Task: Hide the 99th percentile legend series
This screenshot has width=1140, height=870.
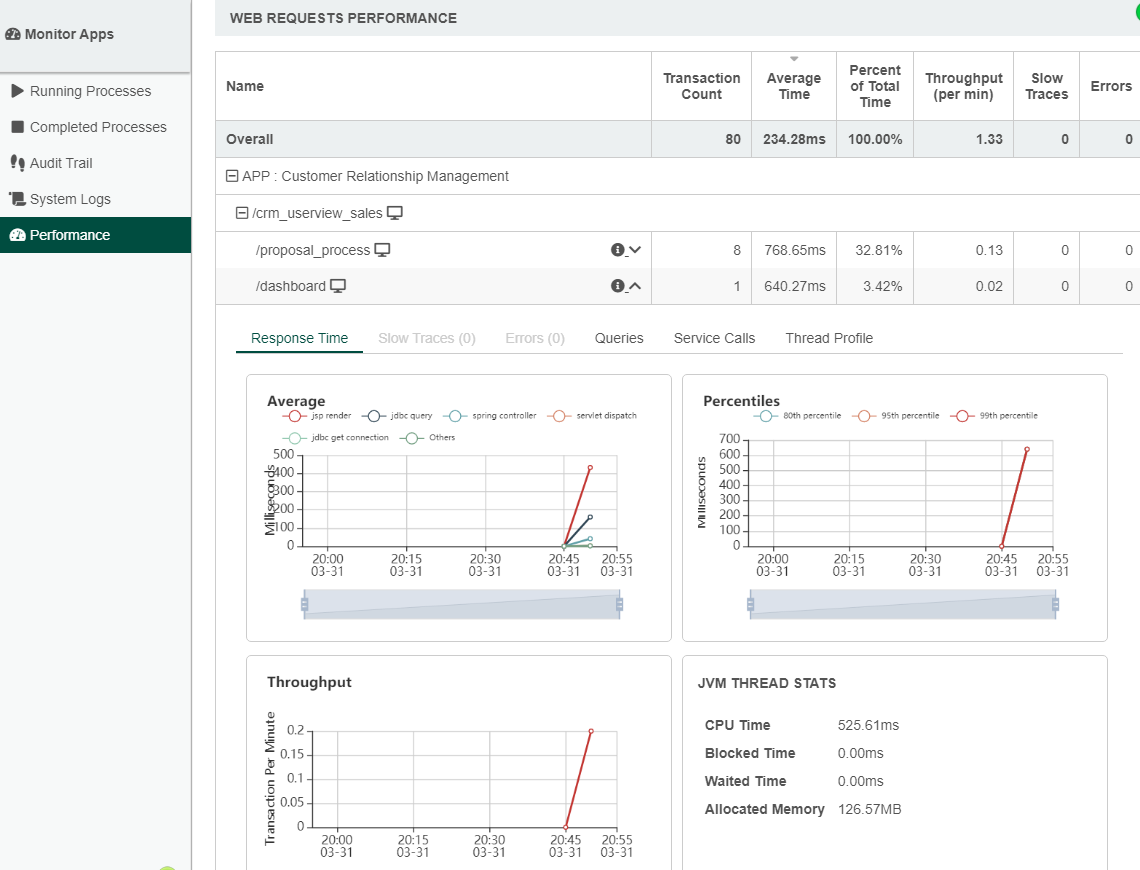Action: (964, 416)
